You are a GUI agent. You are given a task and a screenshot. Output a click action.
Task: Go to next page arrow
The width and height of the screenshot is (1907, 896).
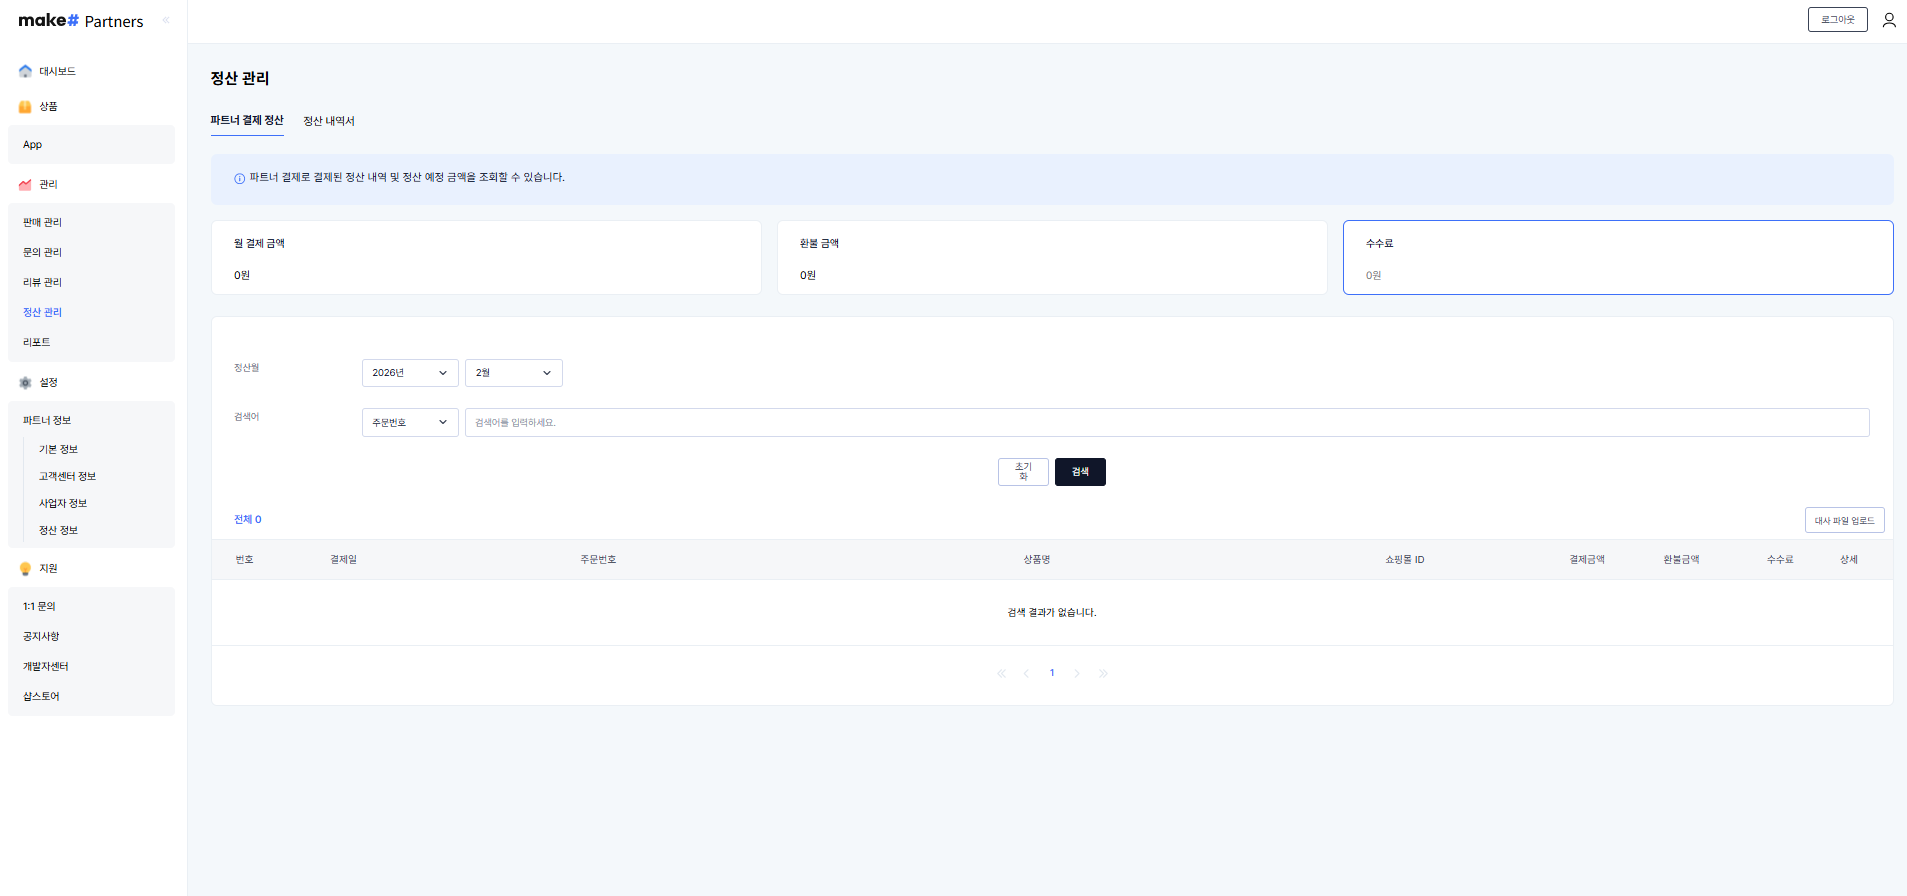1077,674
